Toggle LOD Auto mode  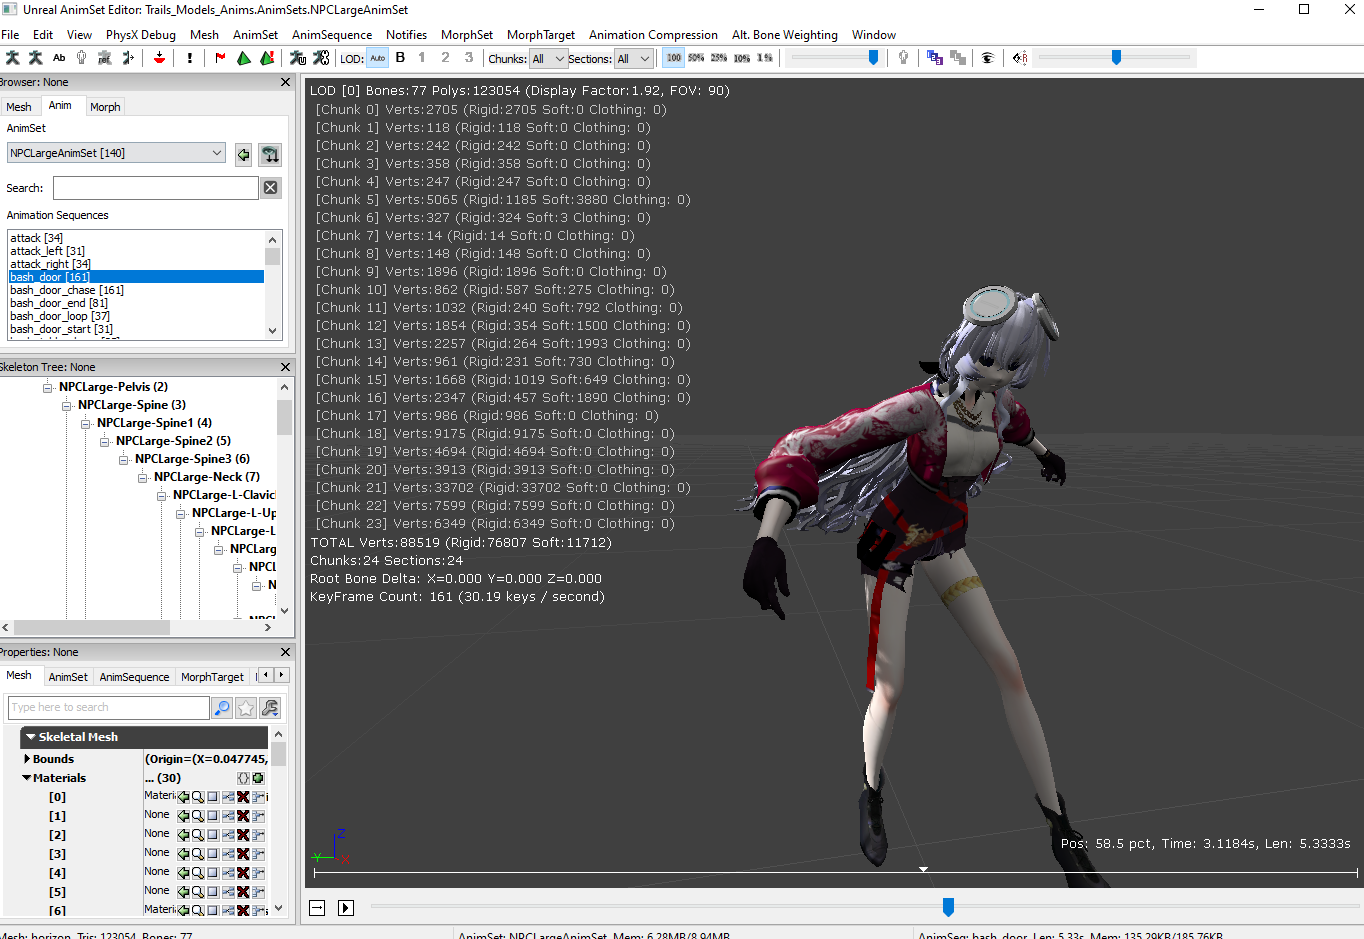tap(377, 58)
